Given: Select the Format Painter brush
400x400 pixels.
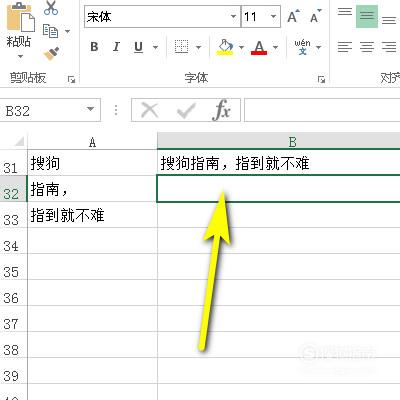Looking at the screenshot, I should (x=52, y=53).
